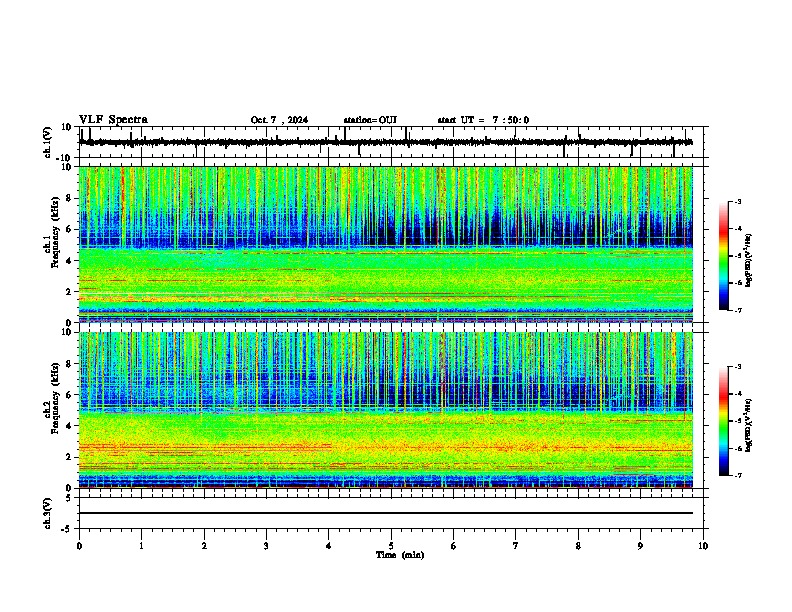Click the ch.1 "Frequency (kHz)" axis label

click(x=55, y=232)
